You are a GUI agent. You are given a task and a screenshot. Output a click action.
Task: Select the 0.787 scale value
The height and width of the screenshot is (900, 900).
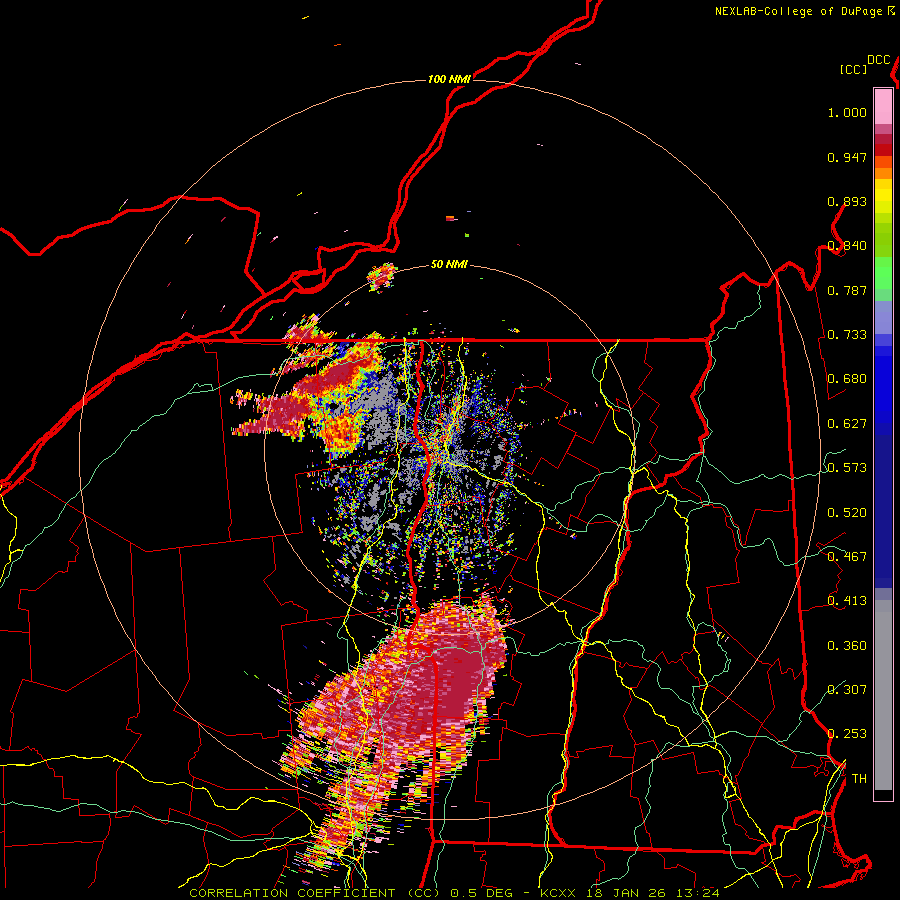847,290
